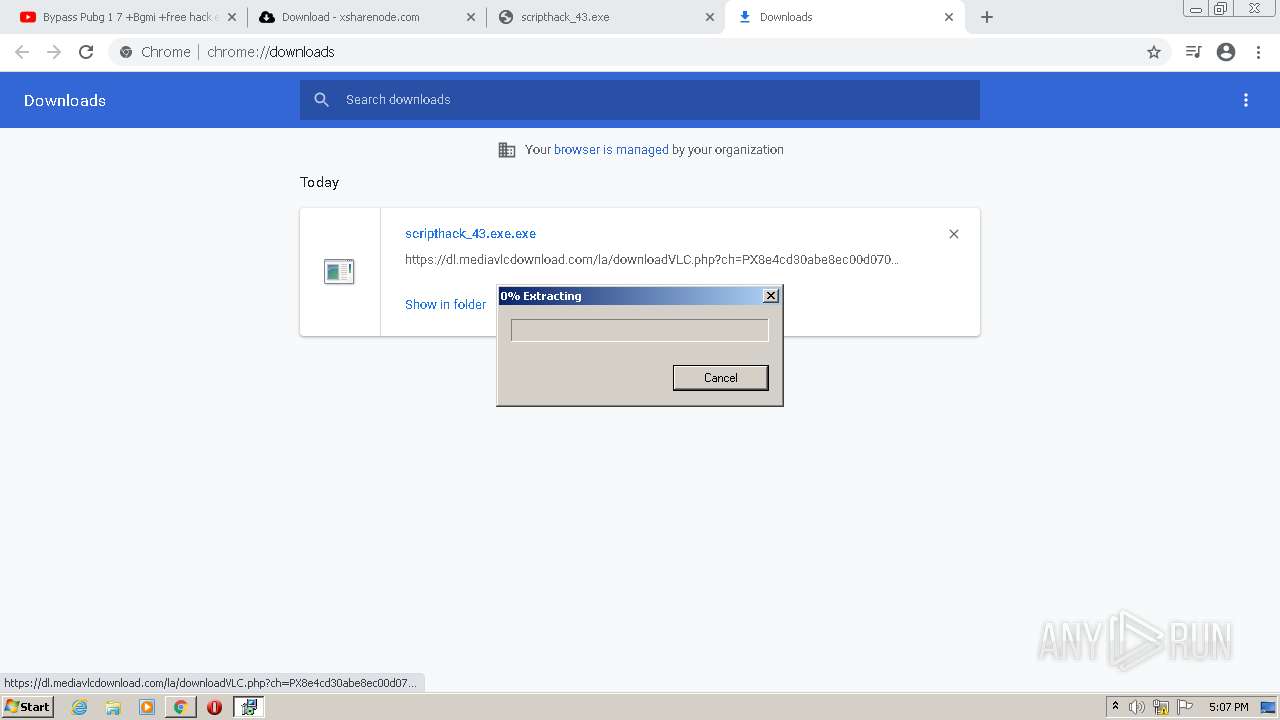1280x720 pixels.
Task: Open red Opera taskbar icon
Action: [214, 707]
